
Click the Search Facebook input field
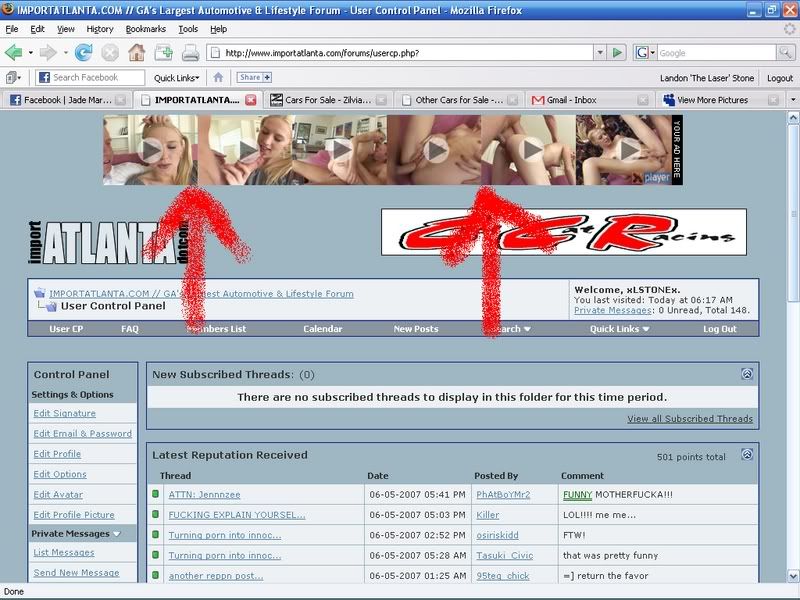(x=96, y=78)
